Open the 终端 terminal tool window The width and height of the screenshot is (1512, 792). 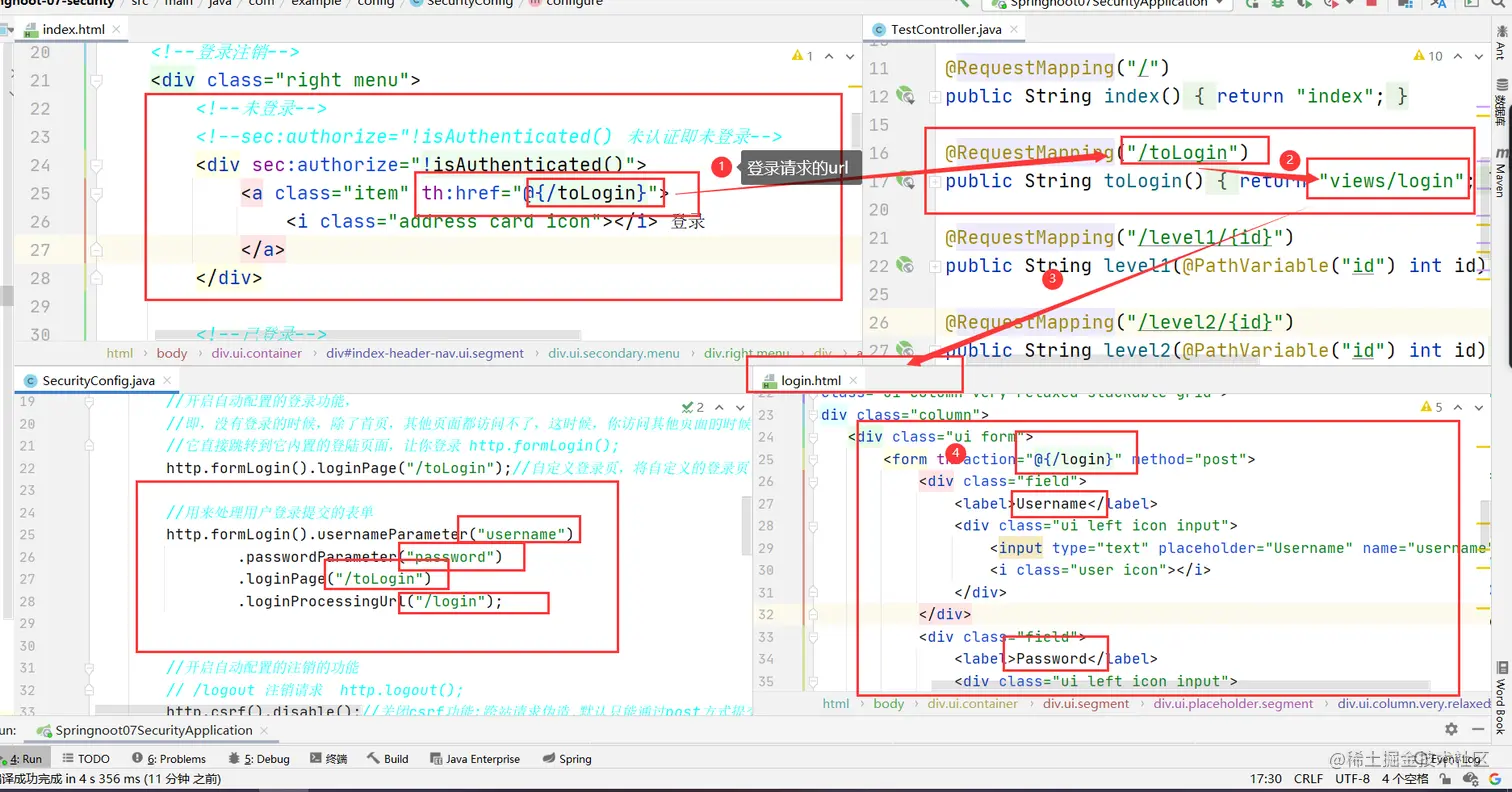tap(329, 759)
